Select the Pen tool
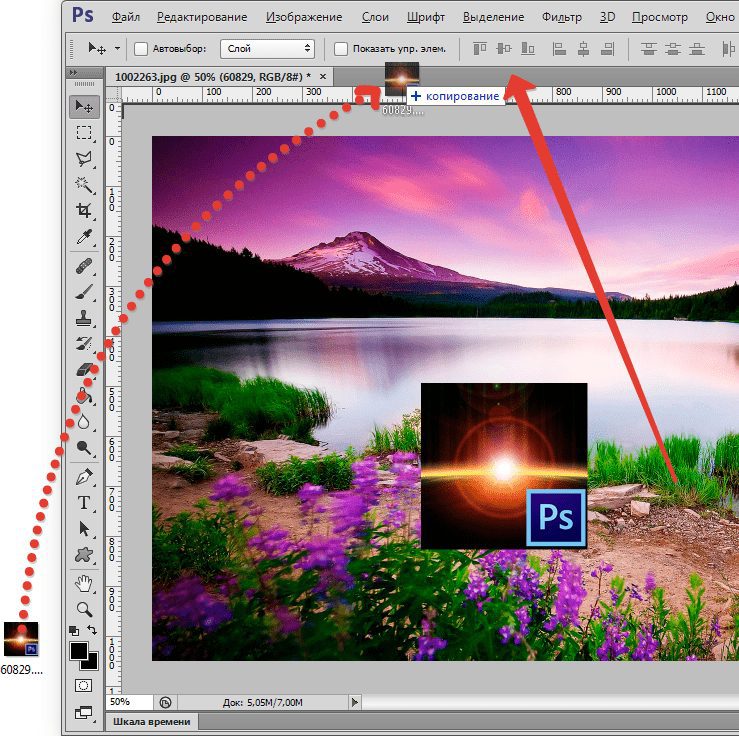739x736 pixels. point(84,477)
